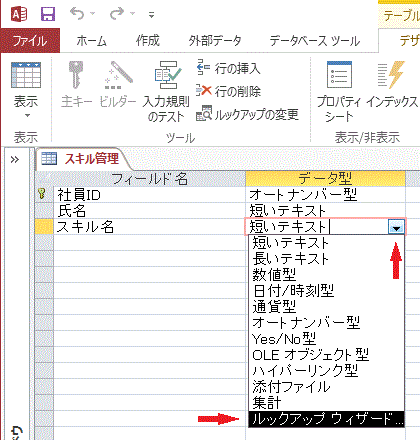Viewport: 420px width, 440px height.
Task: Open the ファイル tab
Action: 30,41
